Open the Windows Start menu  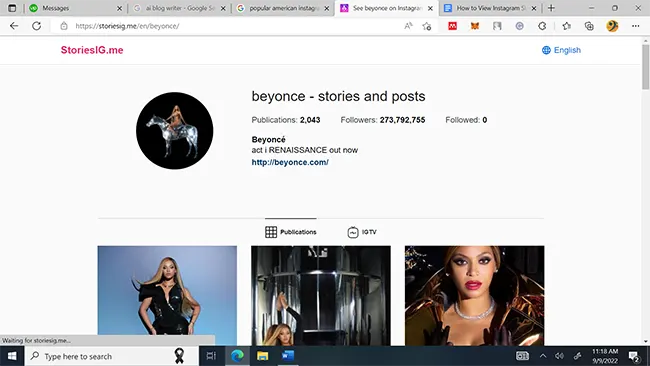[x=12, y=356]
